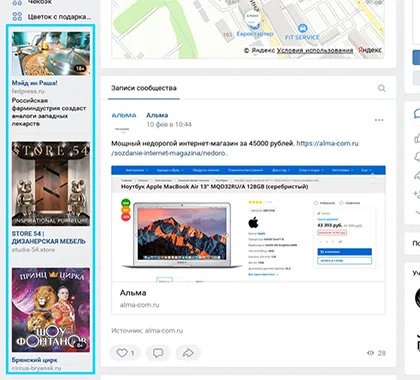The image size is (420, 380).
Task: Open Мэйд ин Раша ad image
Action: pyautogui.click(x=51, y=54)
